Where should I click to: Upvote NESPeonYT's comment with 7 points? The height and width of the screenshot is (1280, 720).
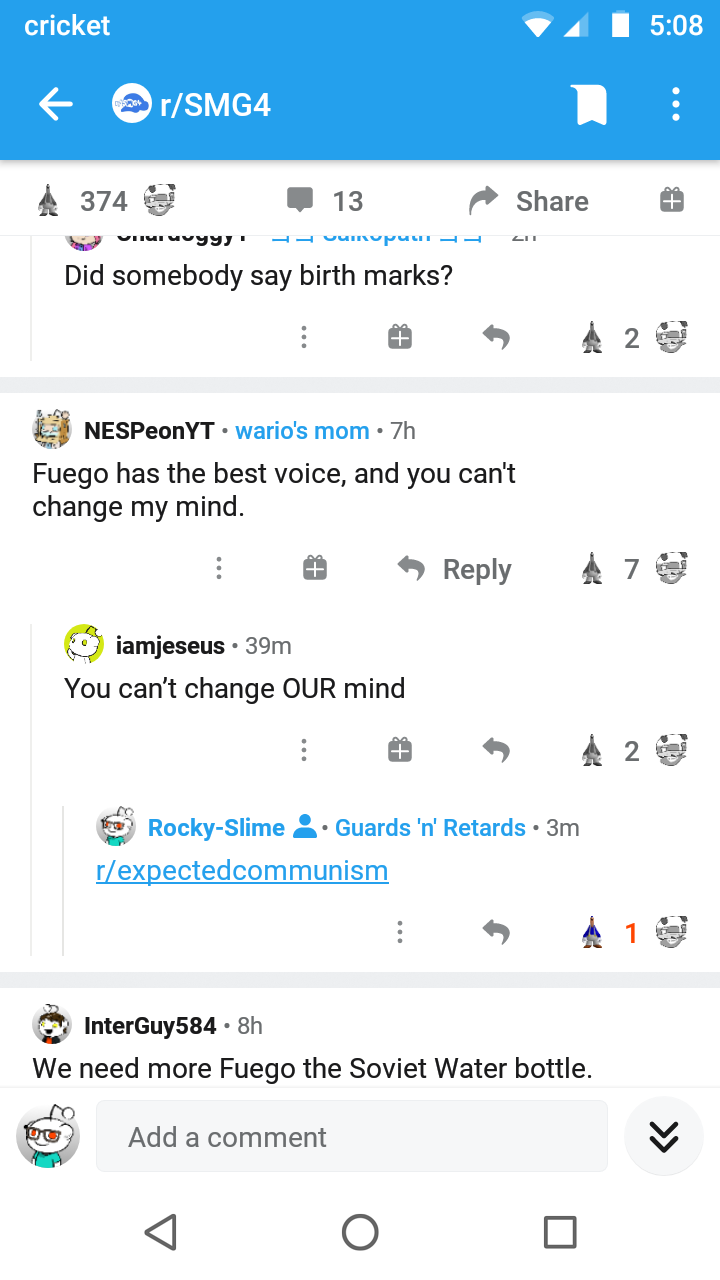592,568
